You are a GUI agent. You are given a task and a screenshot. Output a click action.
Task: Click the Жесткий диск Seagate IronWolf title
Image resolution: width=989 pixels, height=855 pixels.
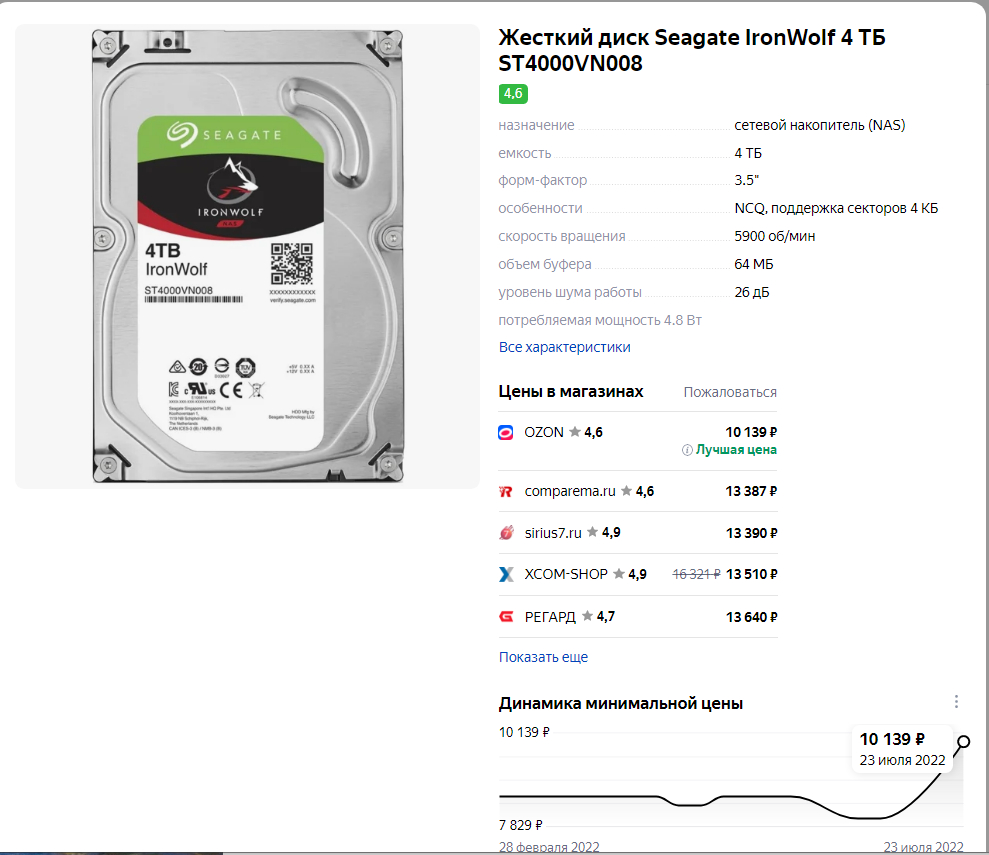click(x=692, y=50)
